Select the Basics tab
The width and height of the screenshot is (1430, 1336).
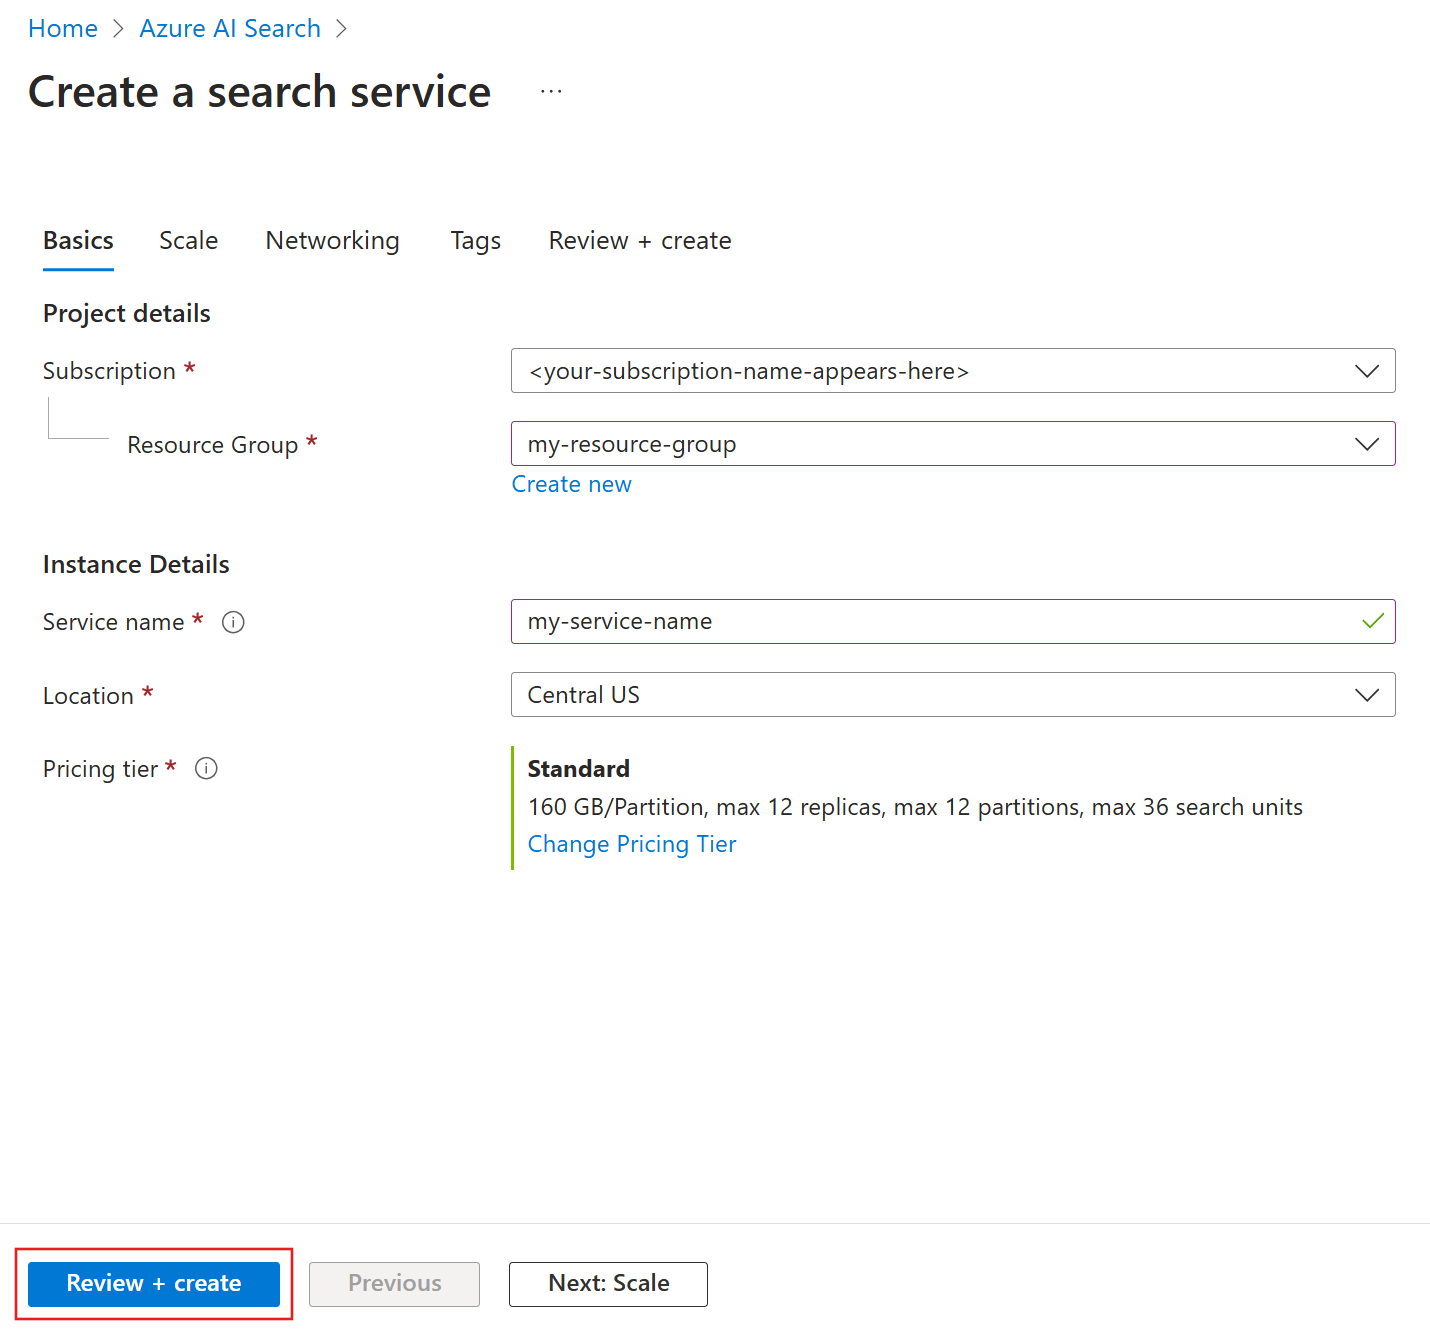click(78, 241)
